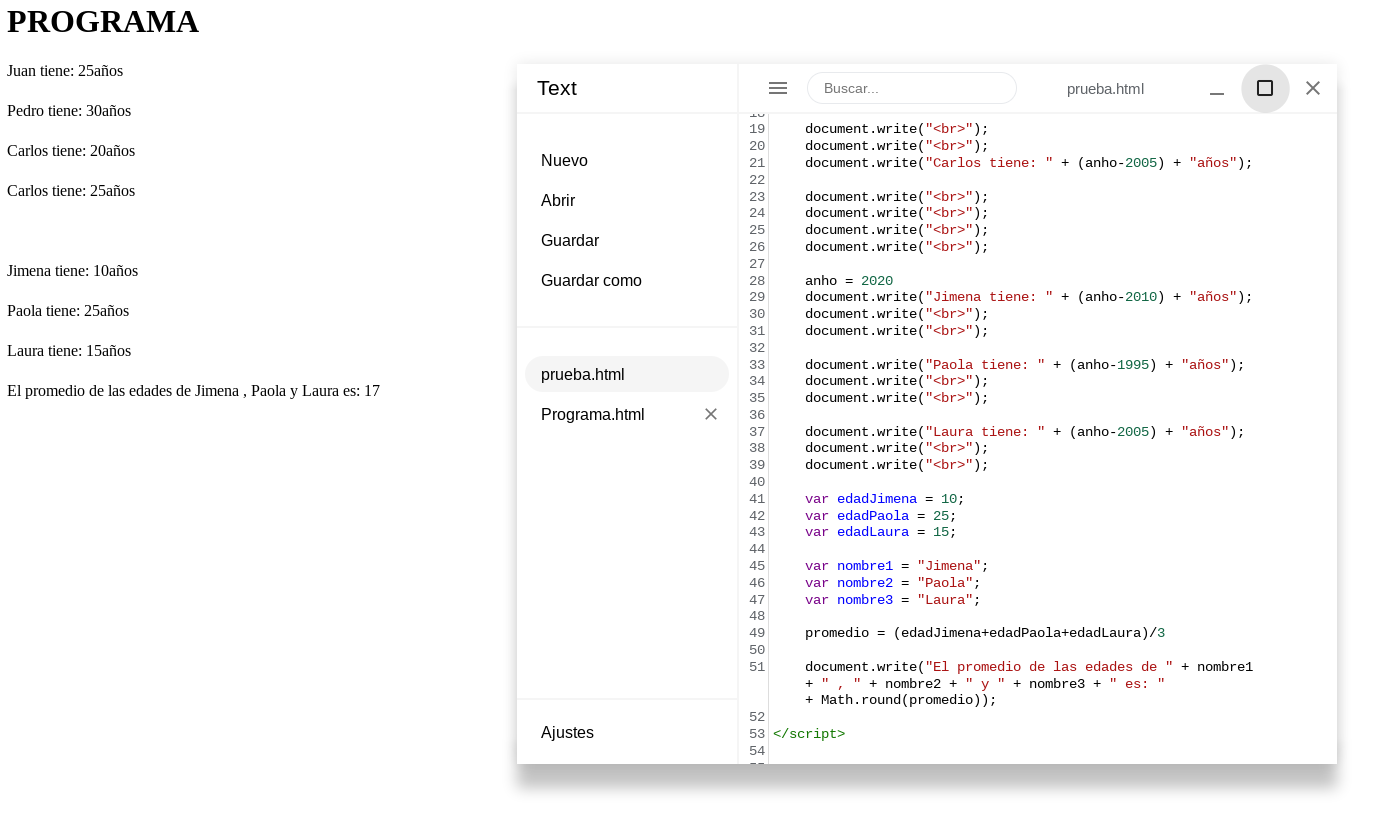
Task: Click the PROGRAMA page heading
Action: (103, 21)
